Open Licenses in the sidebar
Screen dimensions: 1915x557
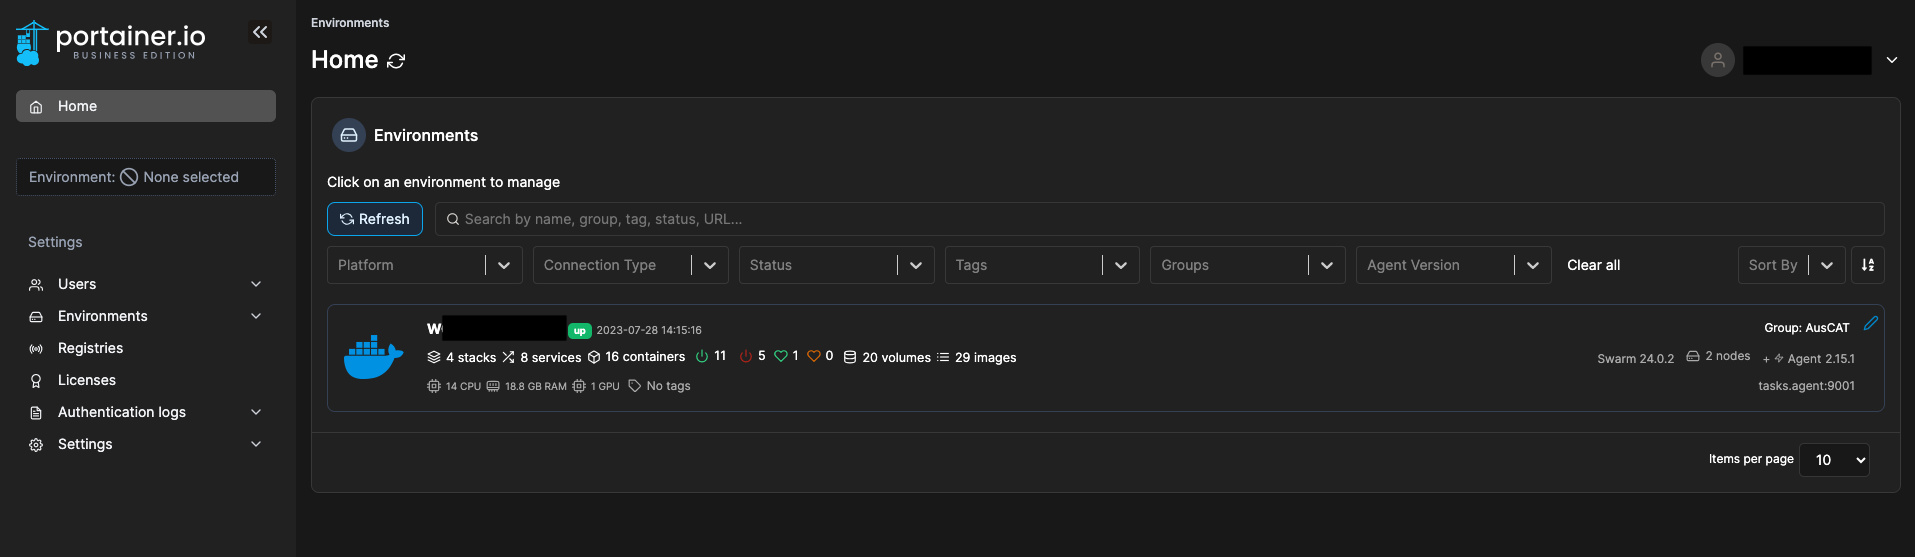pyautogui.click(x=87, y=380)
